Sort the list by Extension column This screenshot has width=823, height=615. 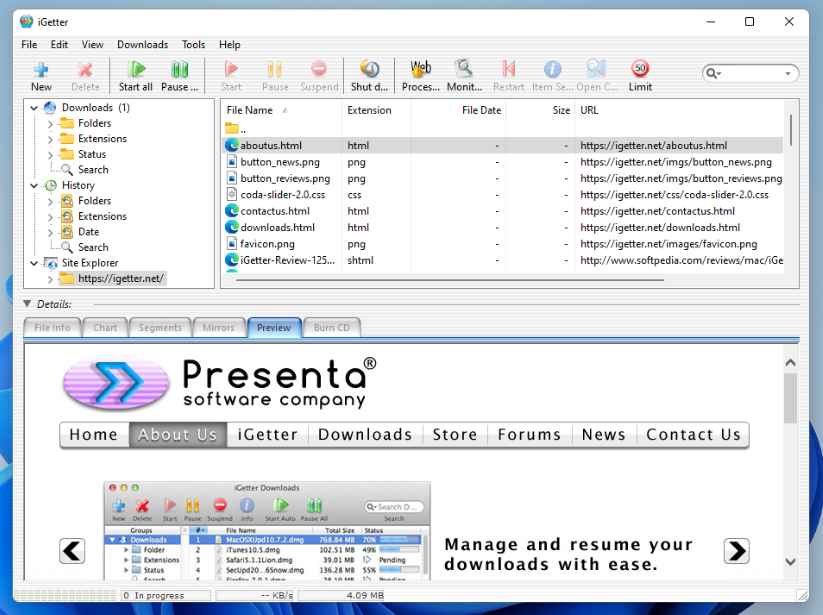click(x=370, y=110)
